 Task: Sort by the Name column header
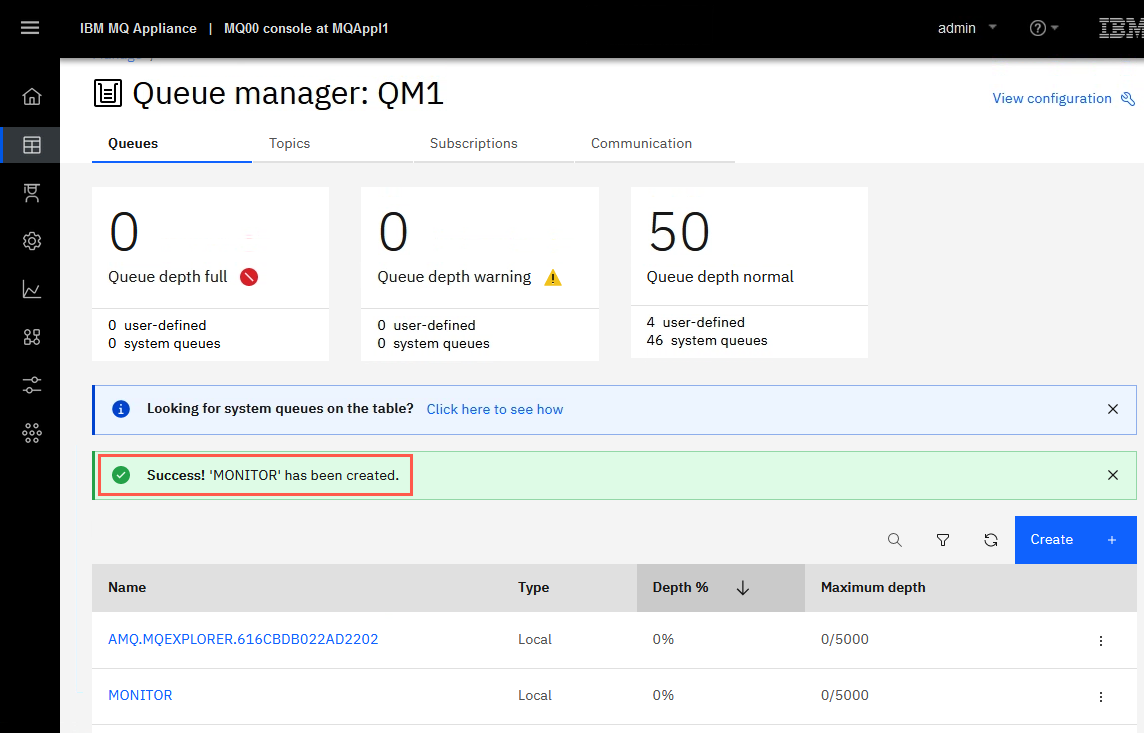127,588
